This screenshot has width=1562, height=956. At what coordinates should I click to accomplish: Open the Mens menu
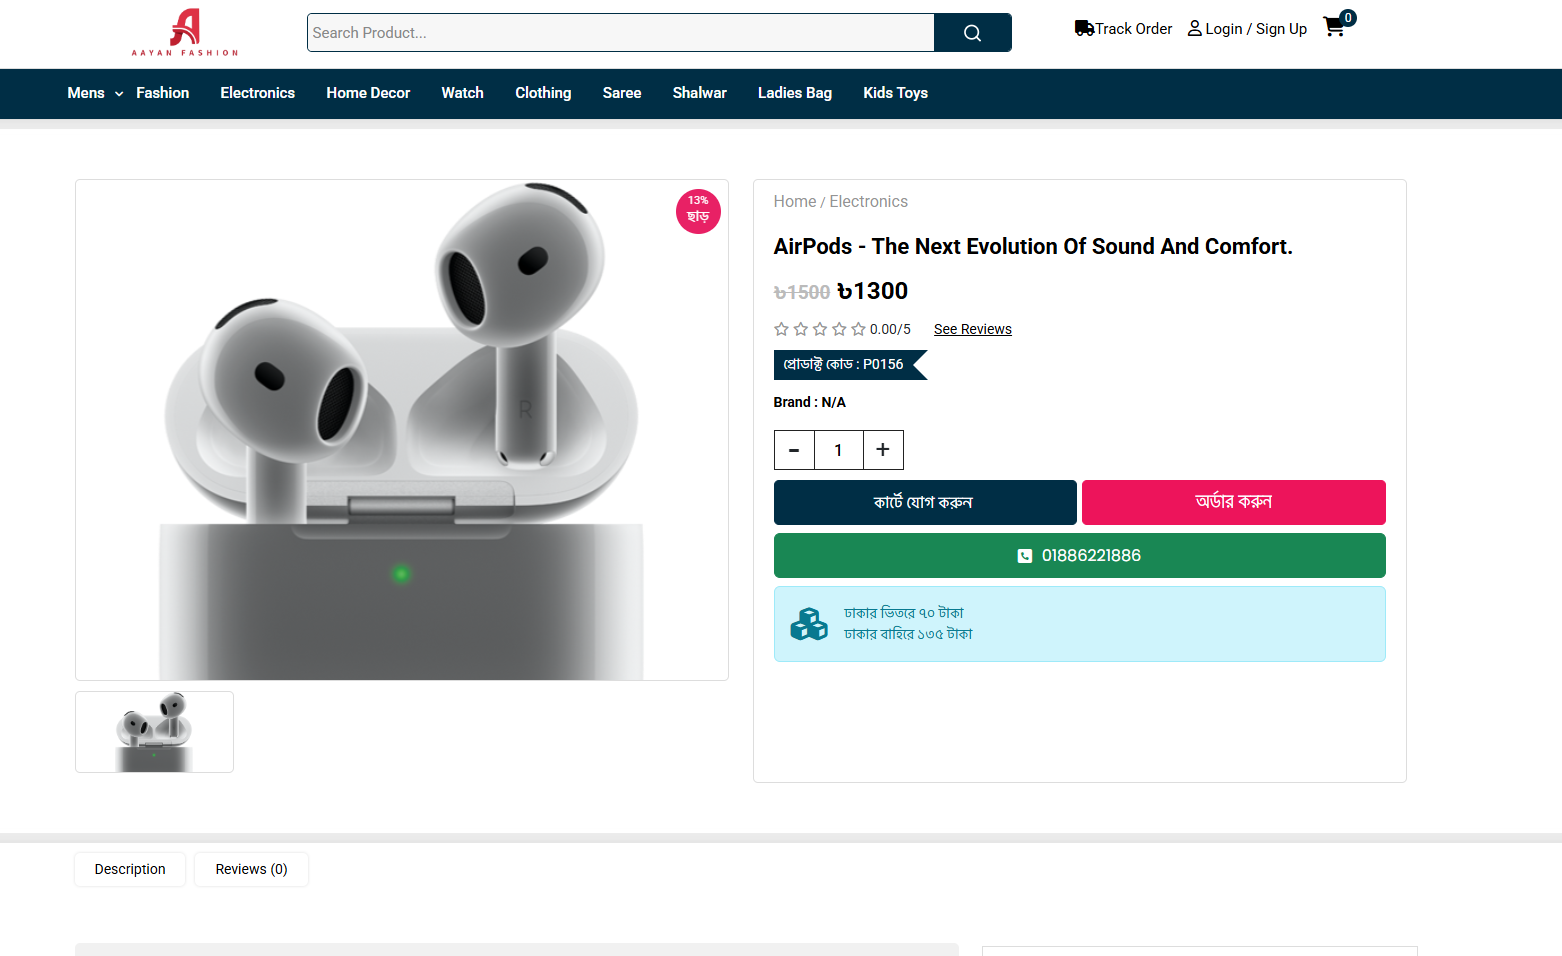[x=86, y=93]
